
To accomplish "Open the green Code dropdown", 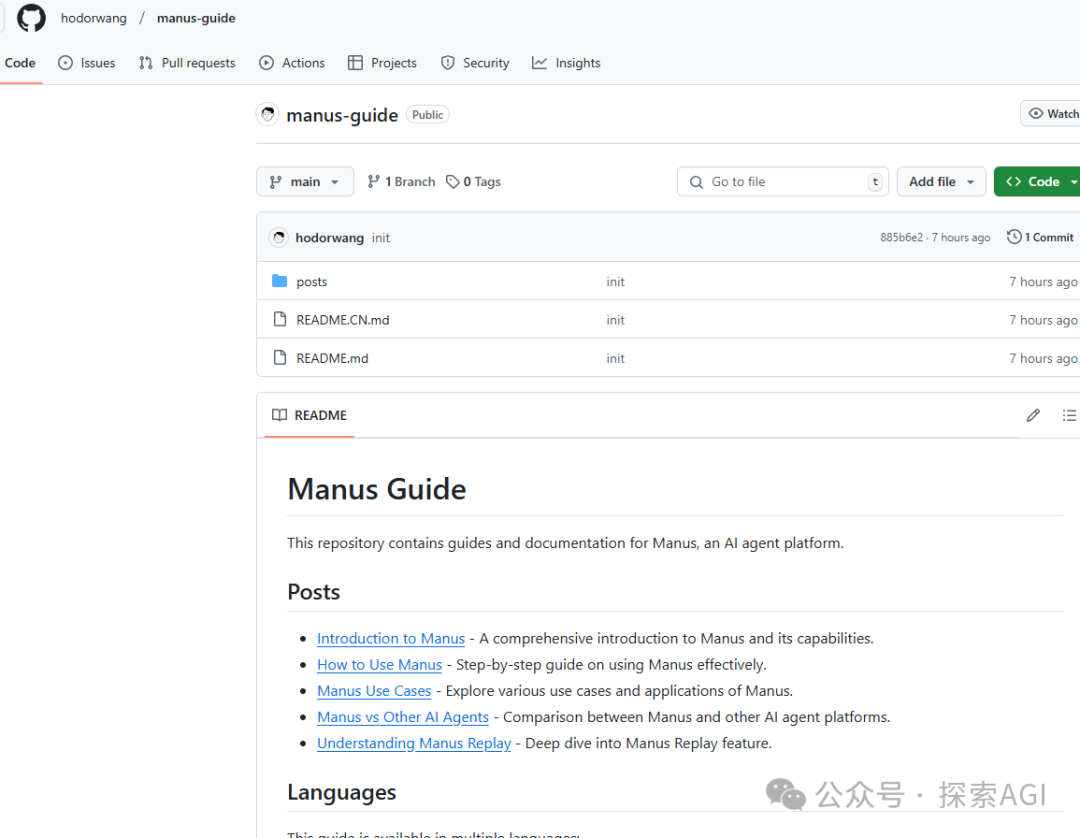I will click(x=1040, y=182).
